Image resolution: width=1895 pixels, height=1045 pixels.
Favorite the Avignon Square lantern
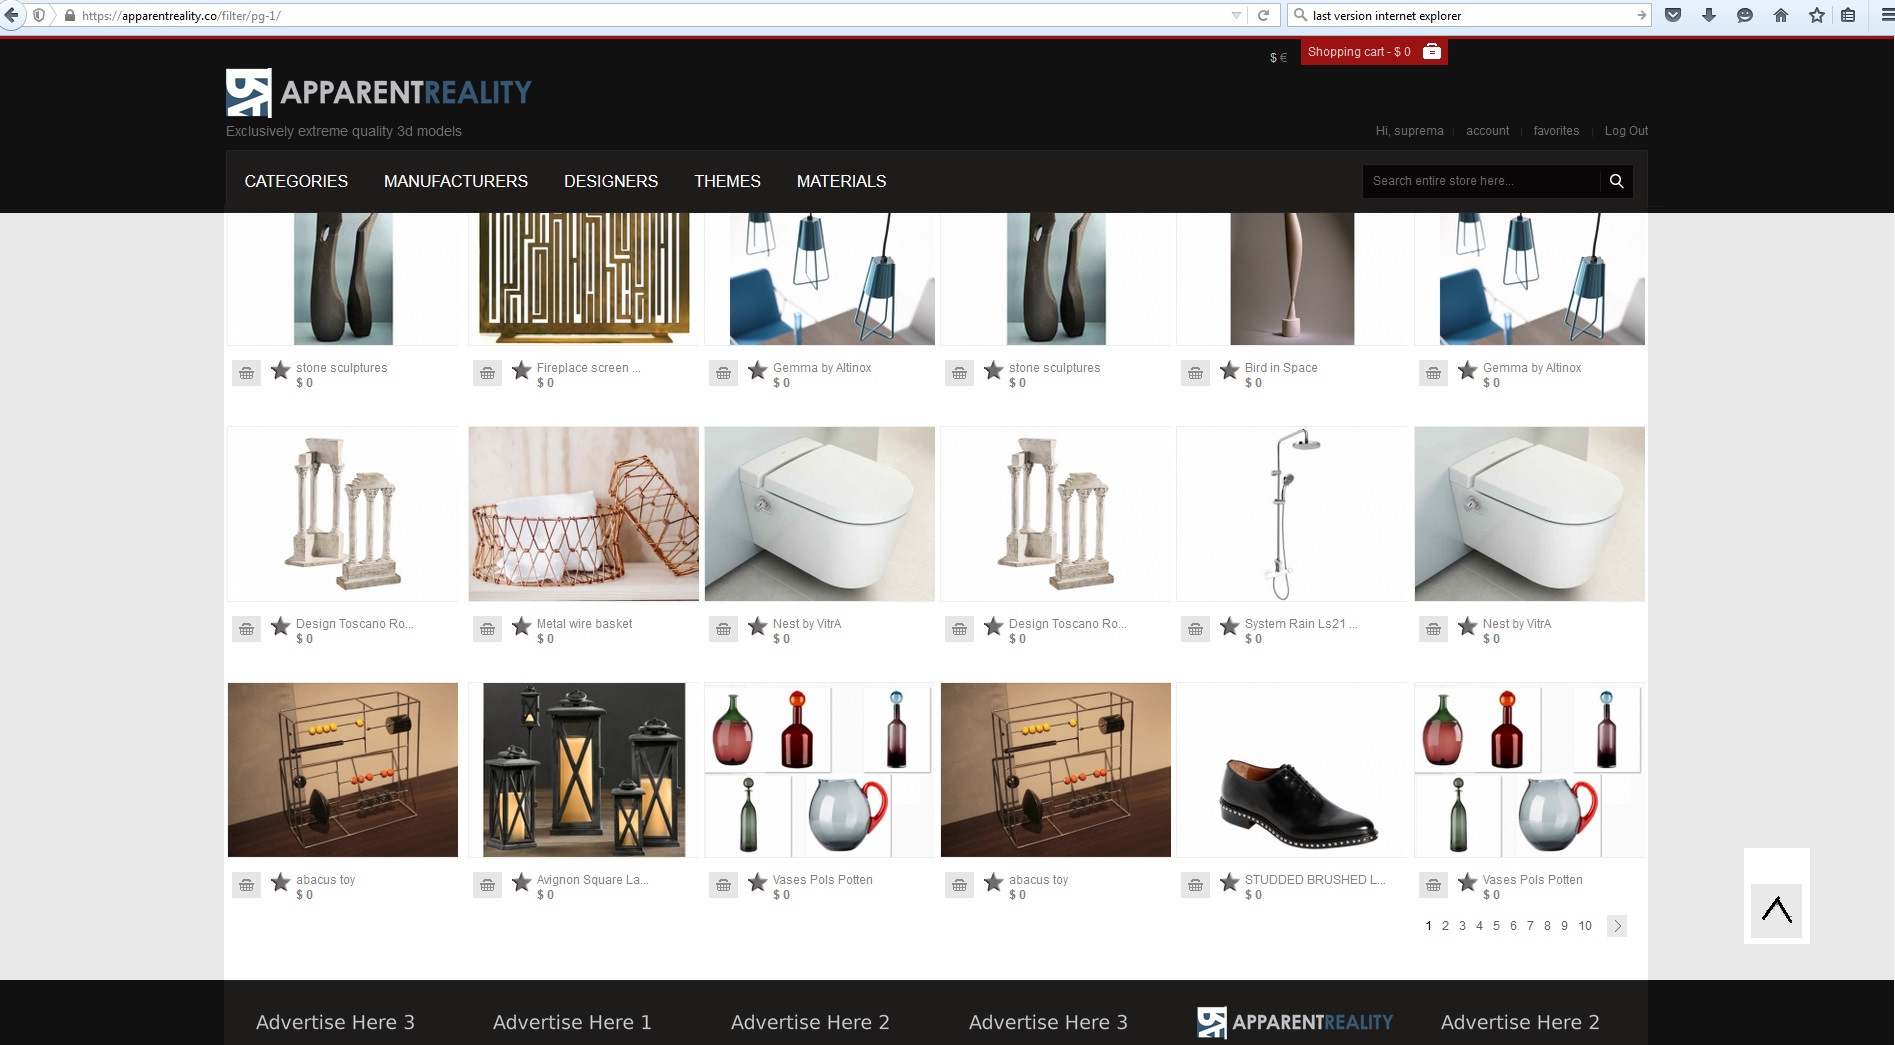521,883
